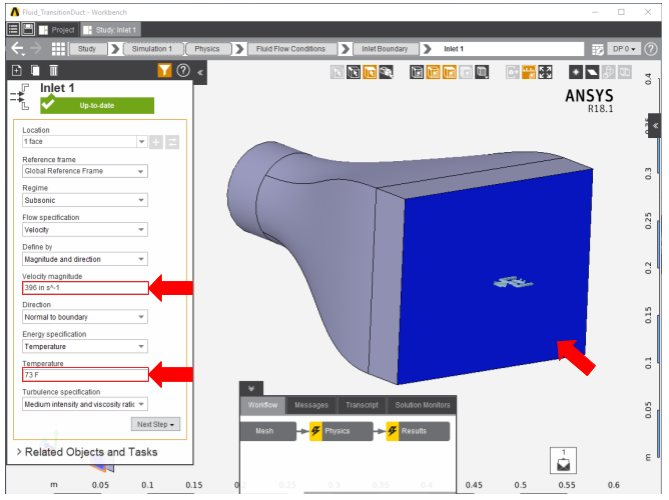
Task: Click the greyed vertex selection filter icon
Action: [x=337, y=72]
